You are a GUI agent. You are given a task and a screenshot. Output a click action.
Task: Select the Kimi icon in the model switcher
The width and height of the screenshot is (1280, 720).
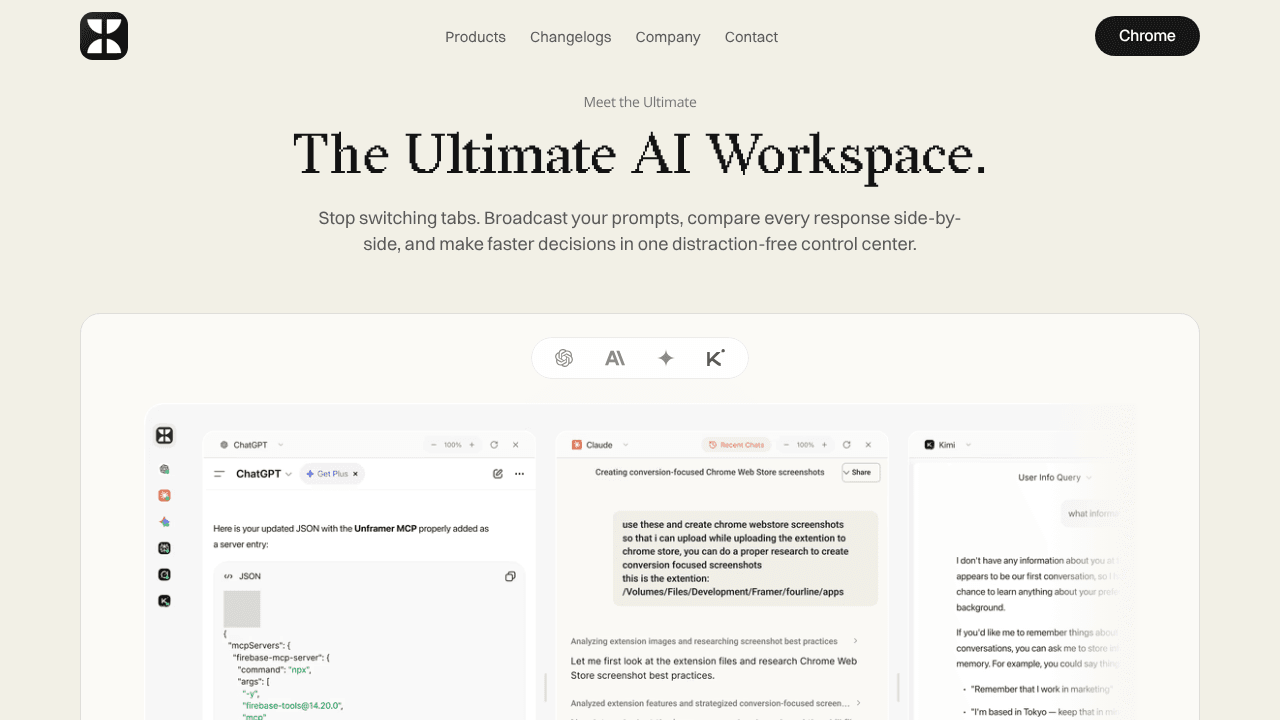click(x=715, y=358)
